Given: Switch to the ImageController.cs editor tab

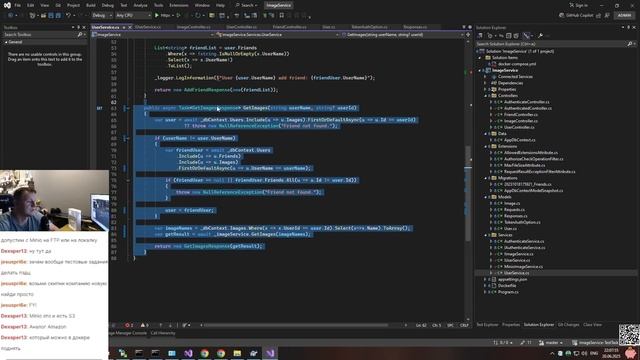Looking at the screenshot, I should click(193, 27).
